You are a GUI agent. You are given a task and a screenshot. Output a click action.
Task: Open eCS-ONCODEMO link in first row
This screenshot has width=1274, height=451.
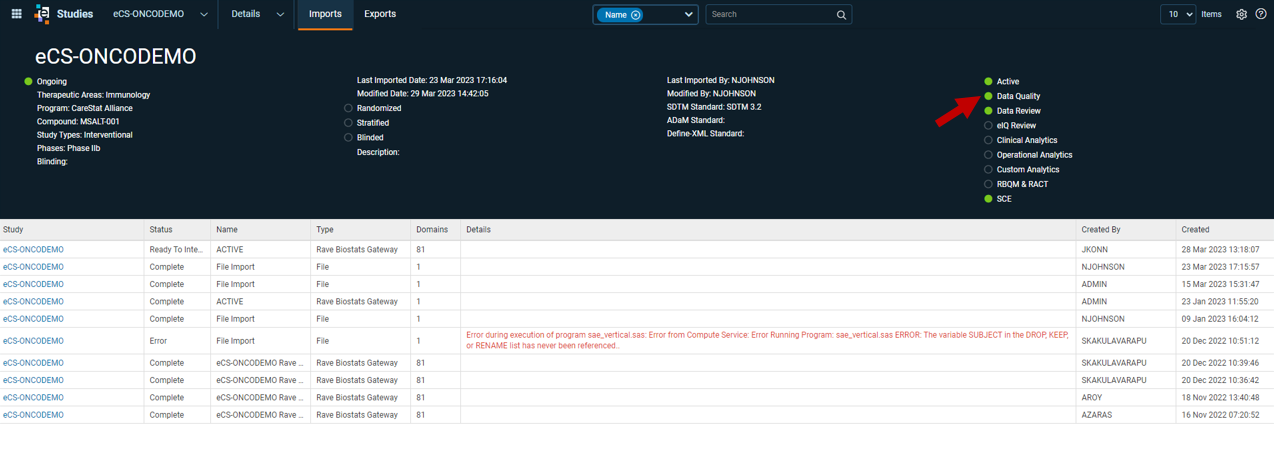coord(33,250)
